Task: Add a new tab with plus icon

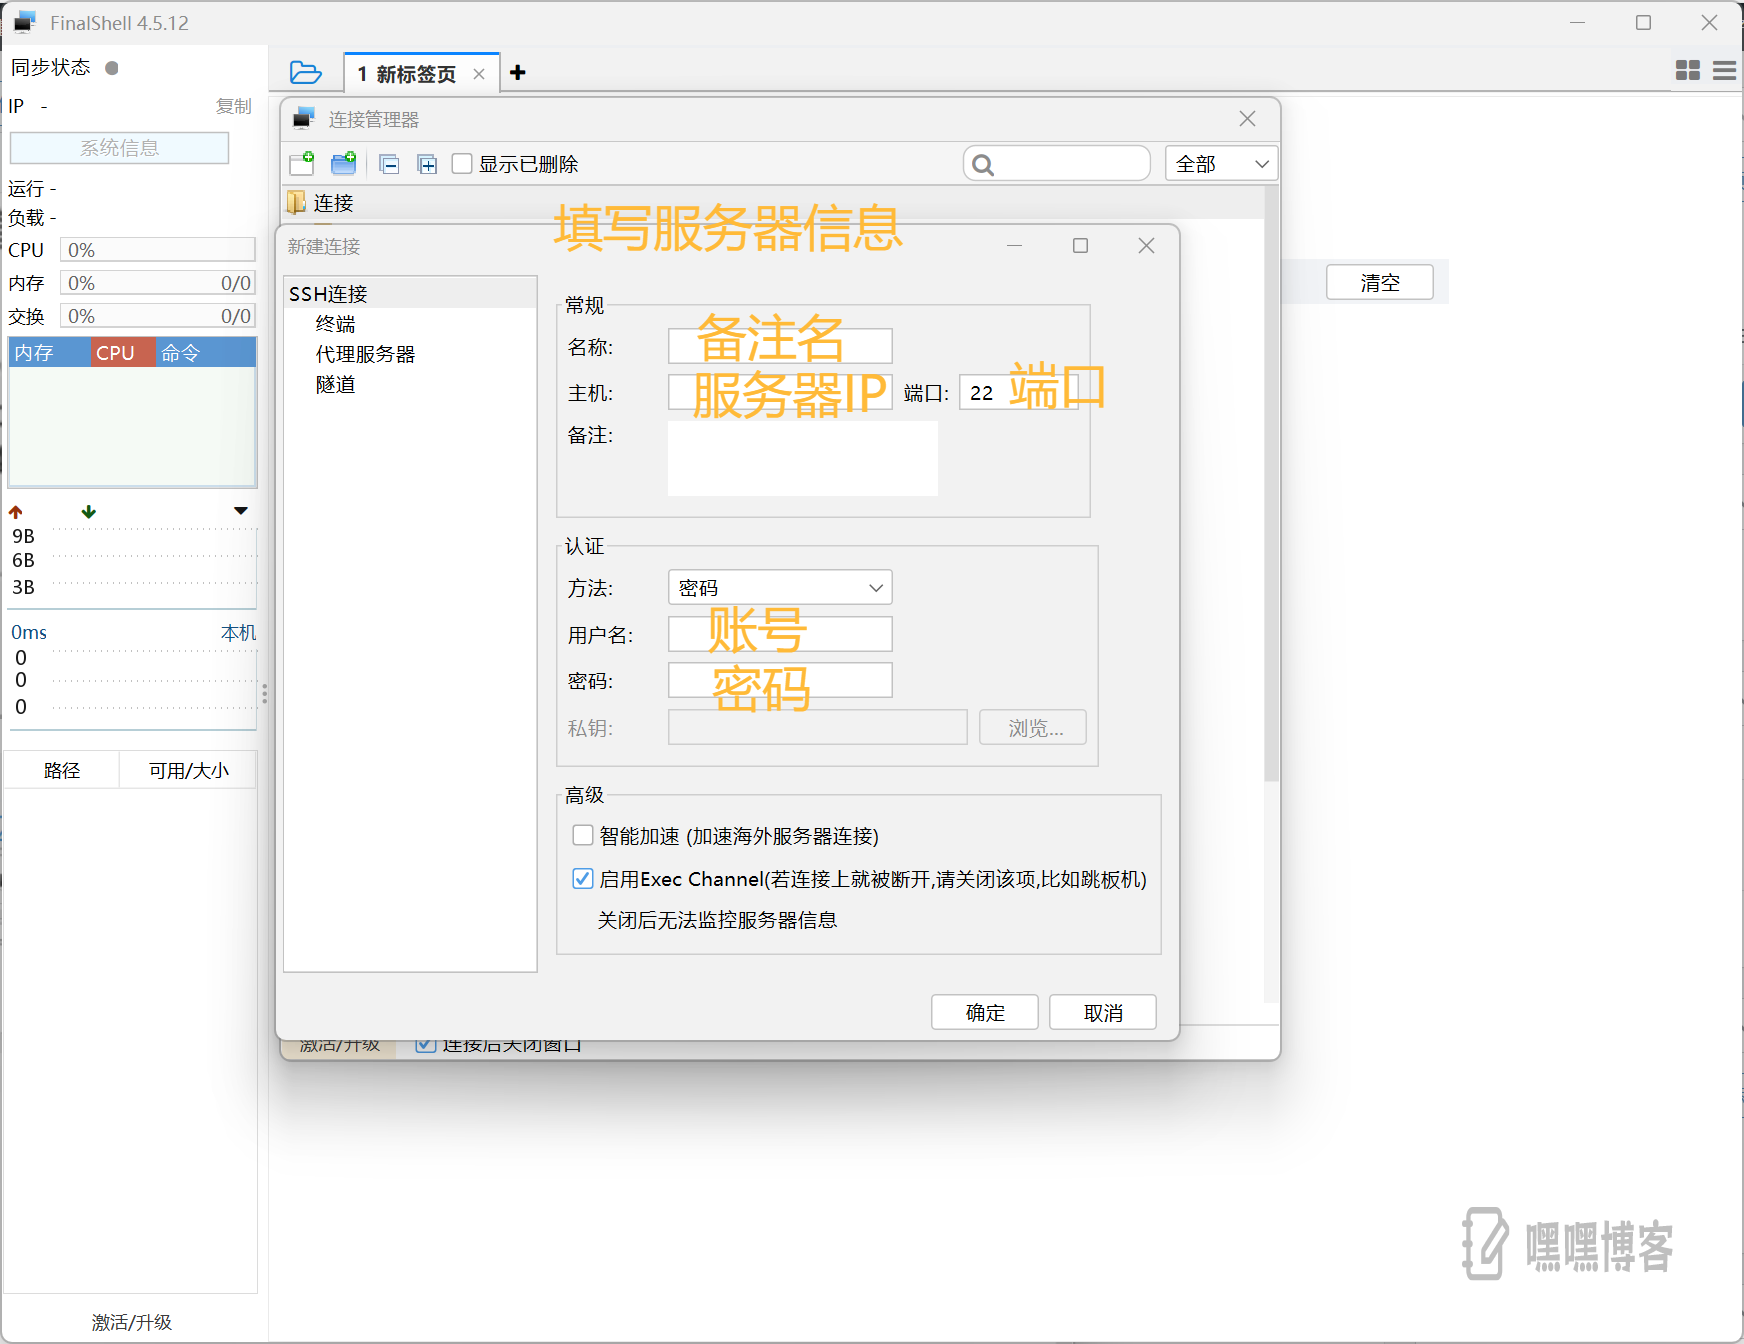Action: [518, 73]
